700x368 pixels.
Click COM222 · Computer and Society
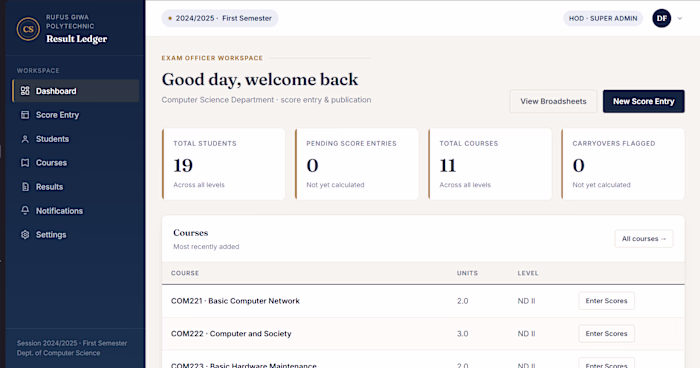231,334
